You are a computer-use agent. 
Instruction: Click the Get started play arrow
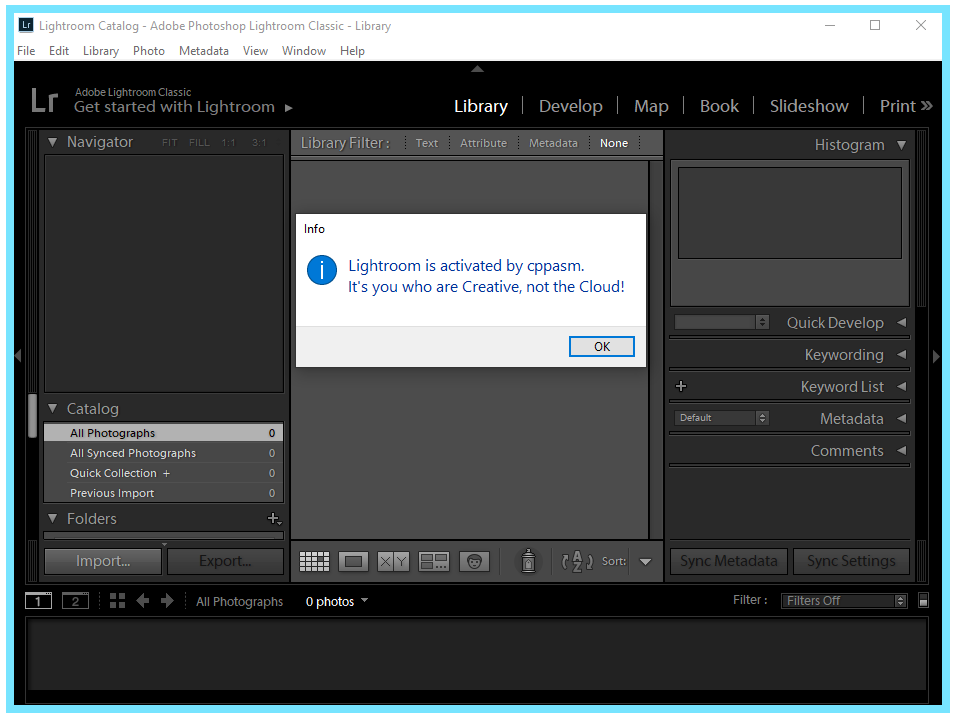289,108
